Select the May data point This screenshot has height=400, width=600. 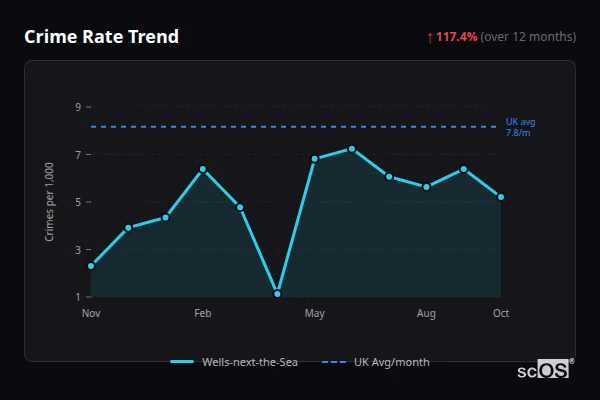click(315, 158)
